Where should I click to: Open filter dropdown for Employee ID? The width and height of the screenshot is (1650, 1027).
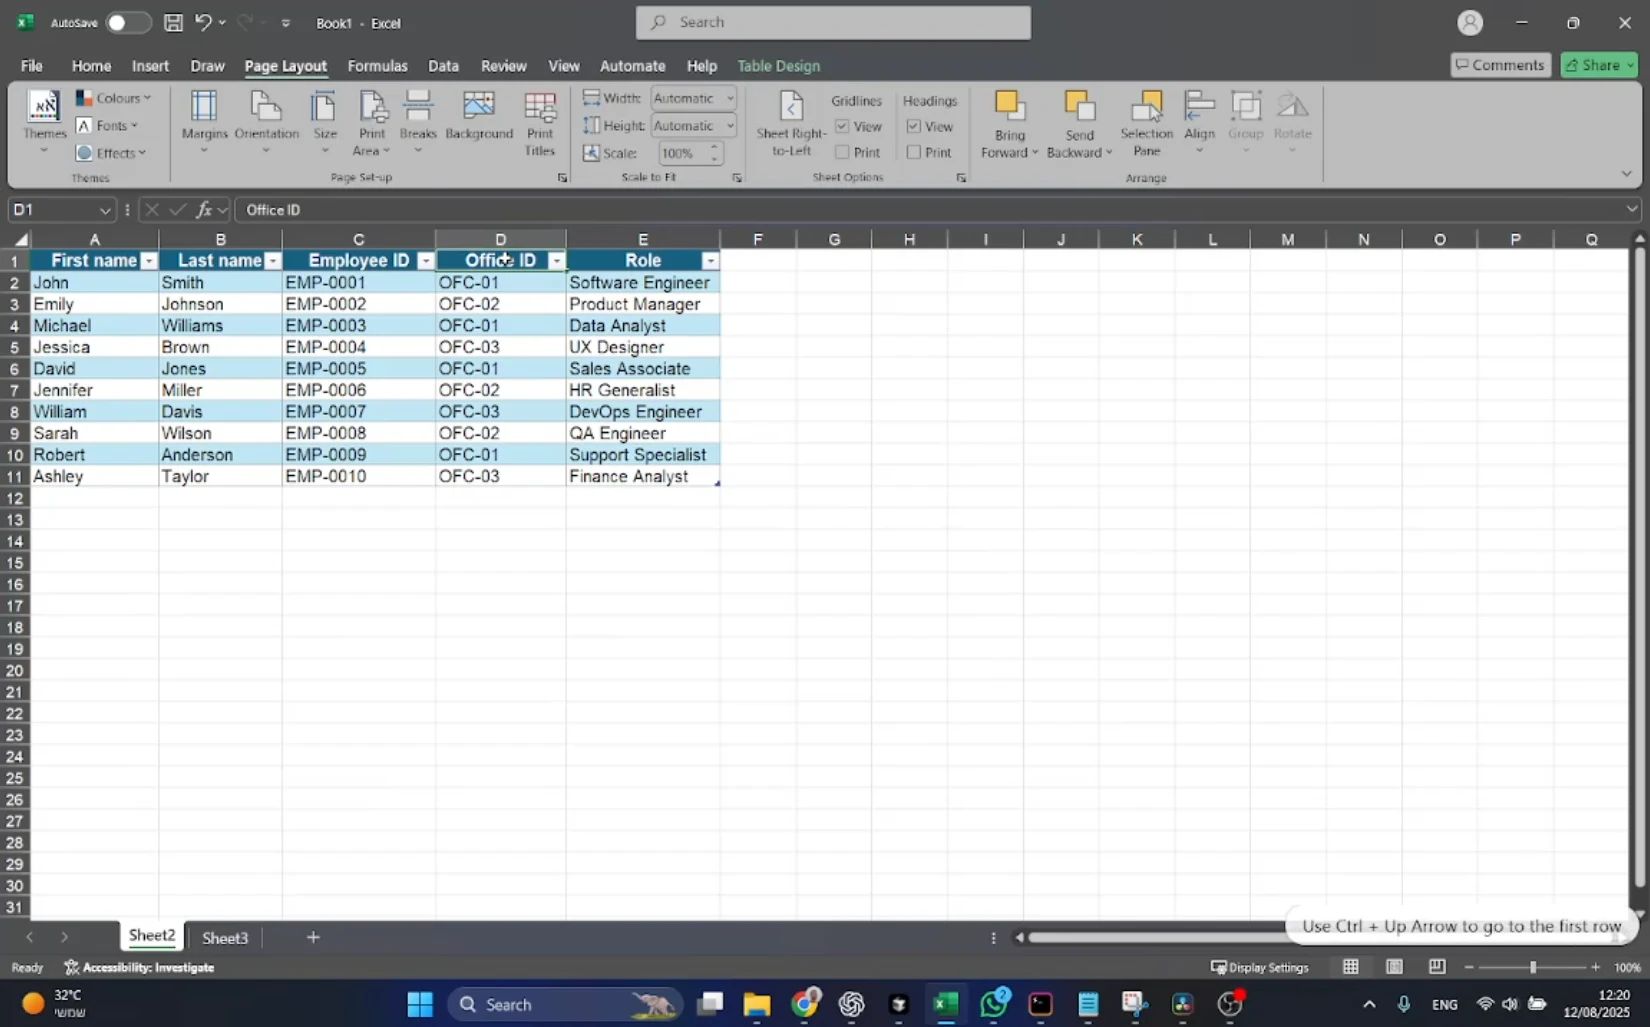tap(425, 261)
